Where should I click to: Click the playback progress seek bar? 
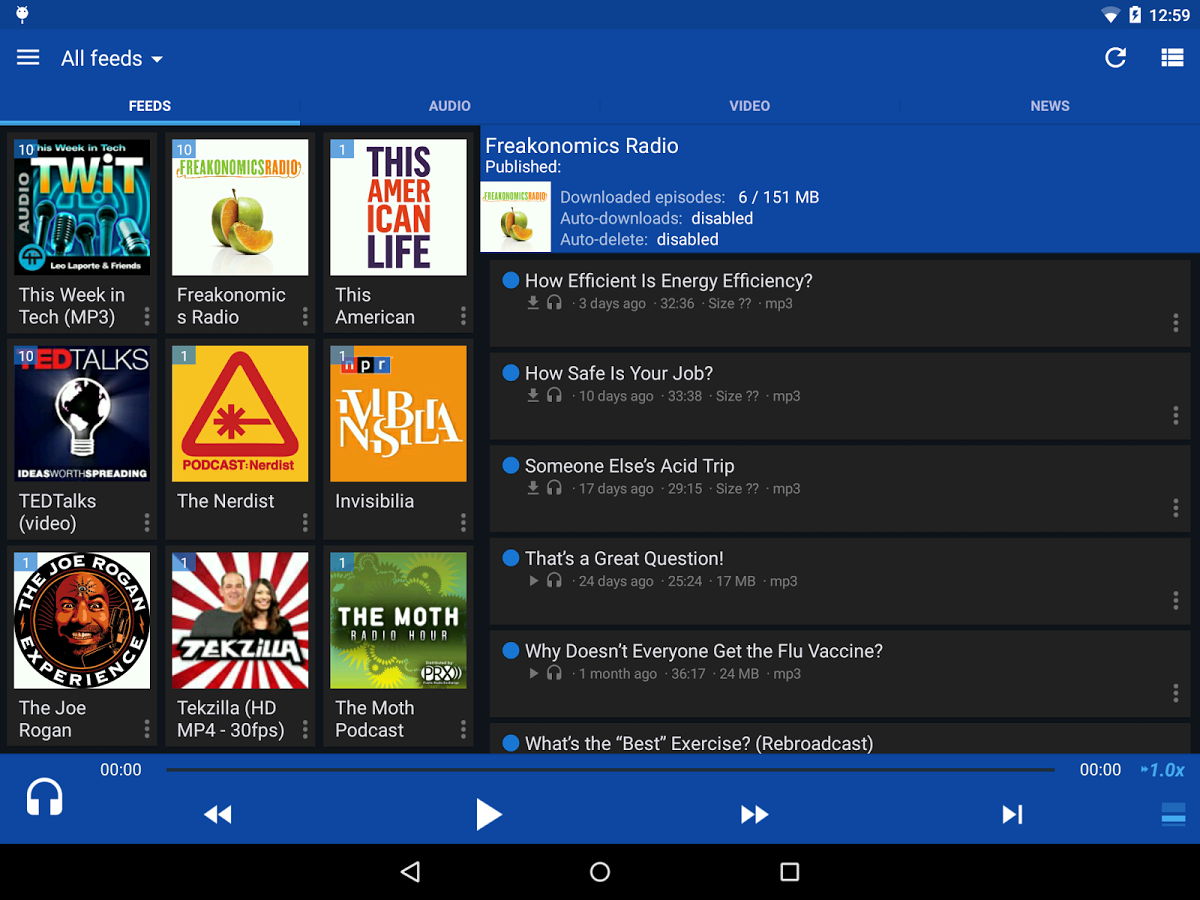tap(610, 770)
